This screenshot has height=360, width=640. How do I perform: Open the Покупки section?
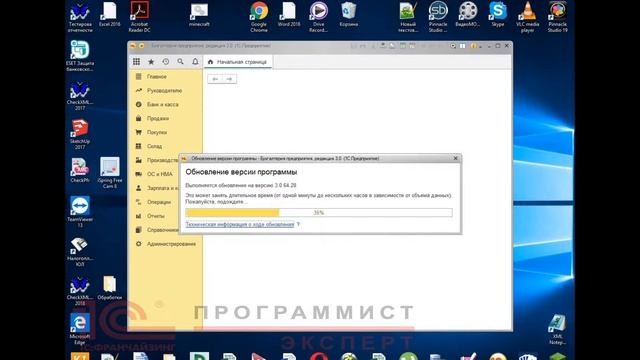coord(165,132)
